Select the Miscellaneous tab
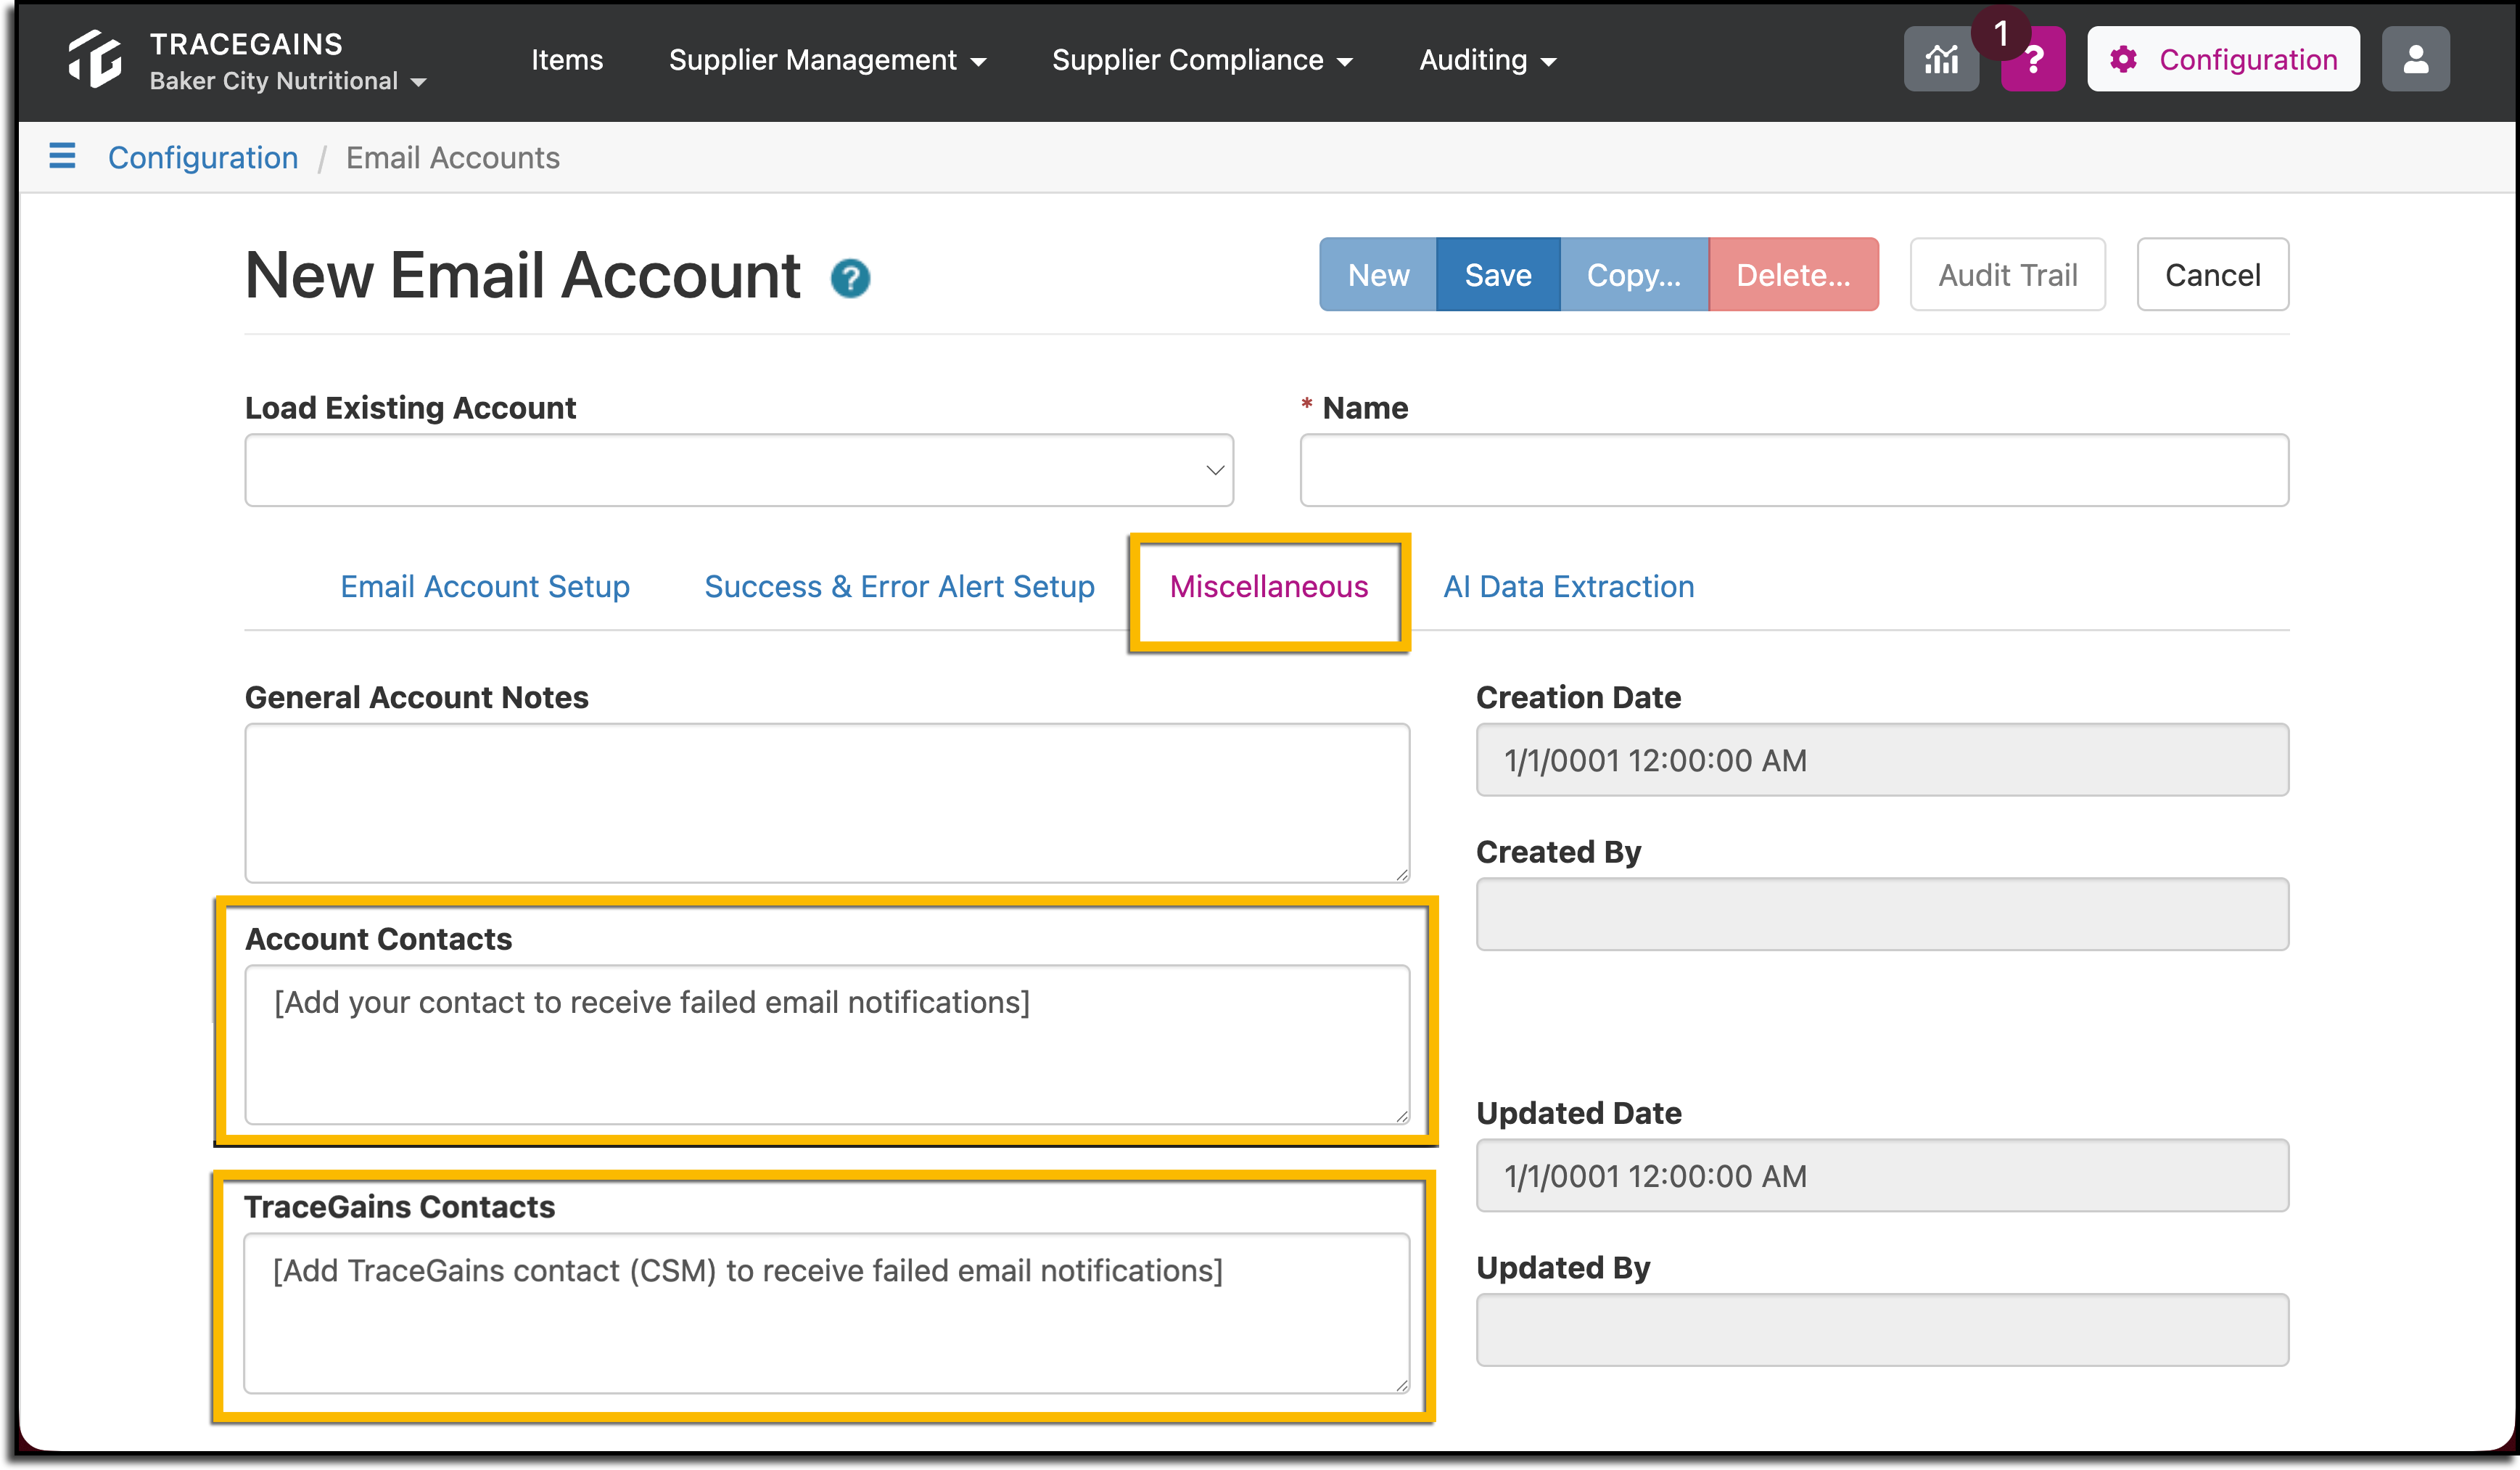The width and height of the screenshot is (2520, 1470). pos(1269,586)
